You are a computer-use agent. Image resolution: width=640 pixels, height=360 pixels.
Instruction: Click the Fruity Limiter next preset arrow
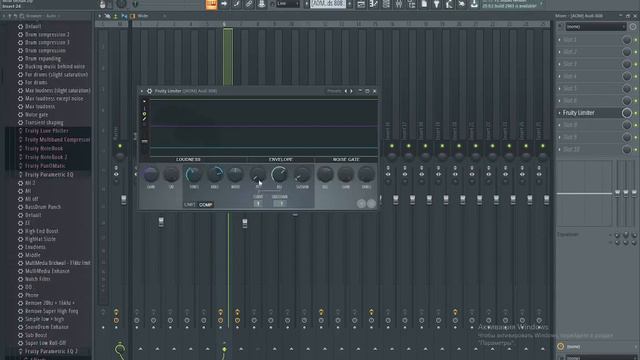pos(351,91)
